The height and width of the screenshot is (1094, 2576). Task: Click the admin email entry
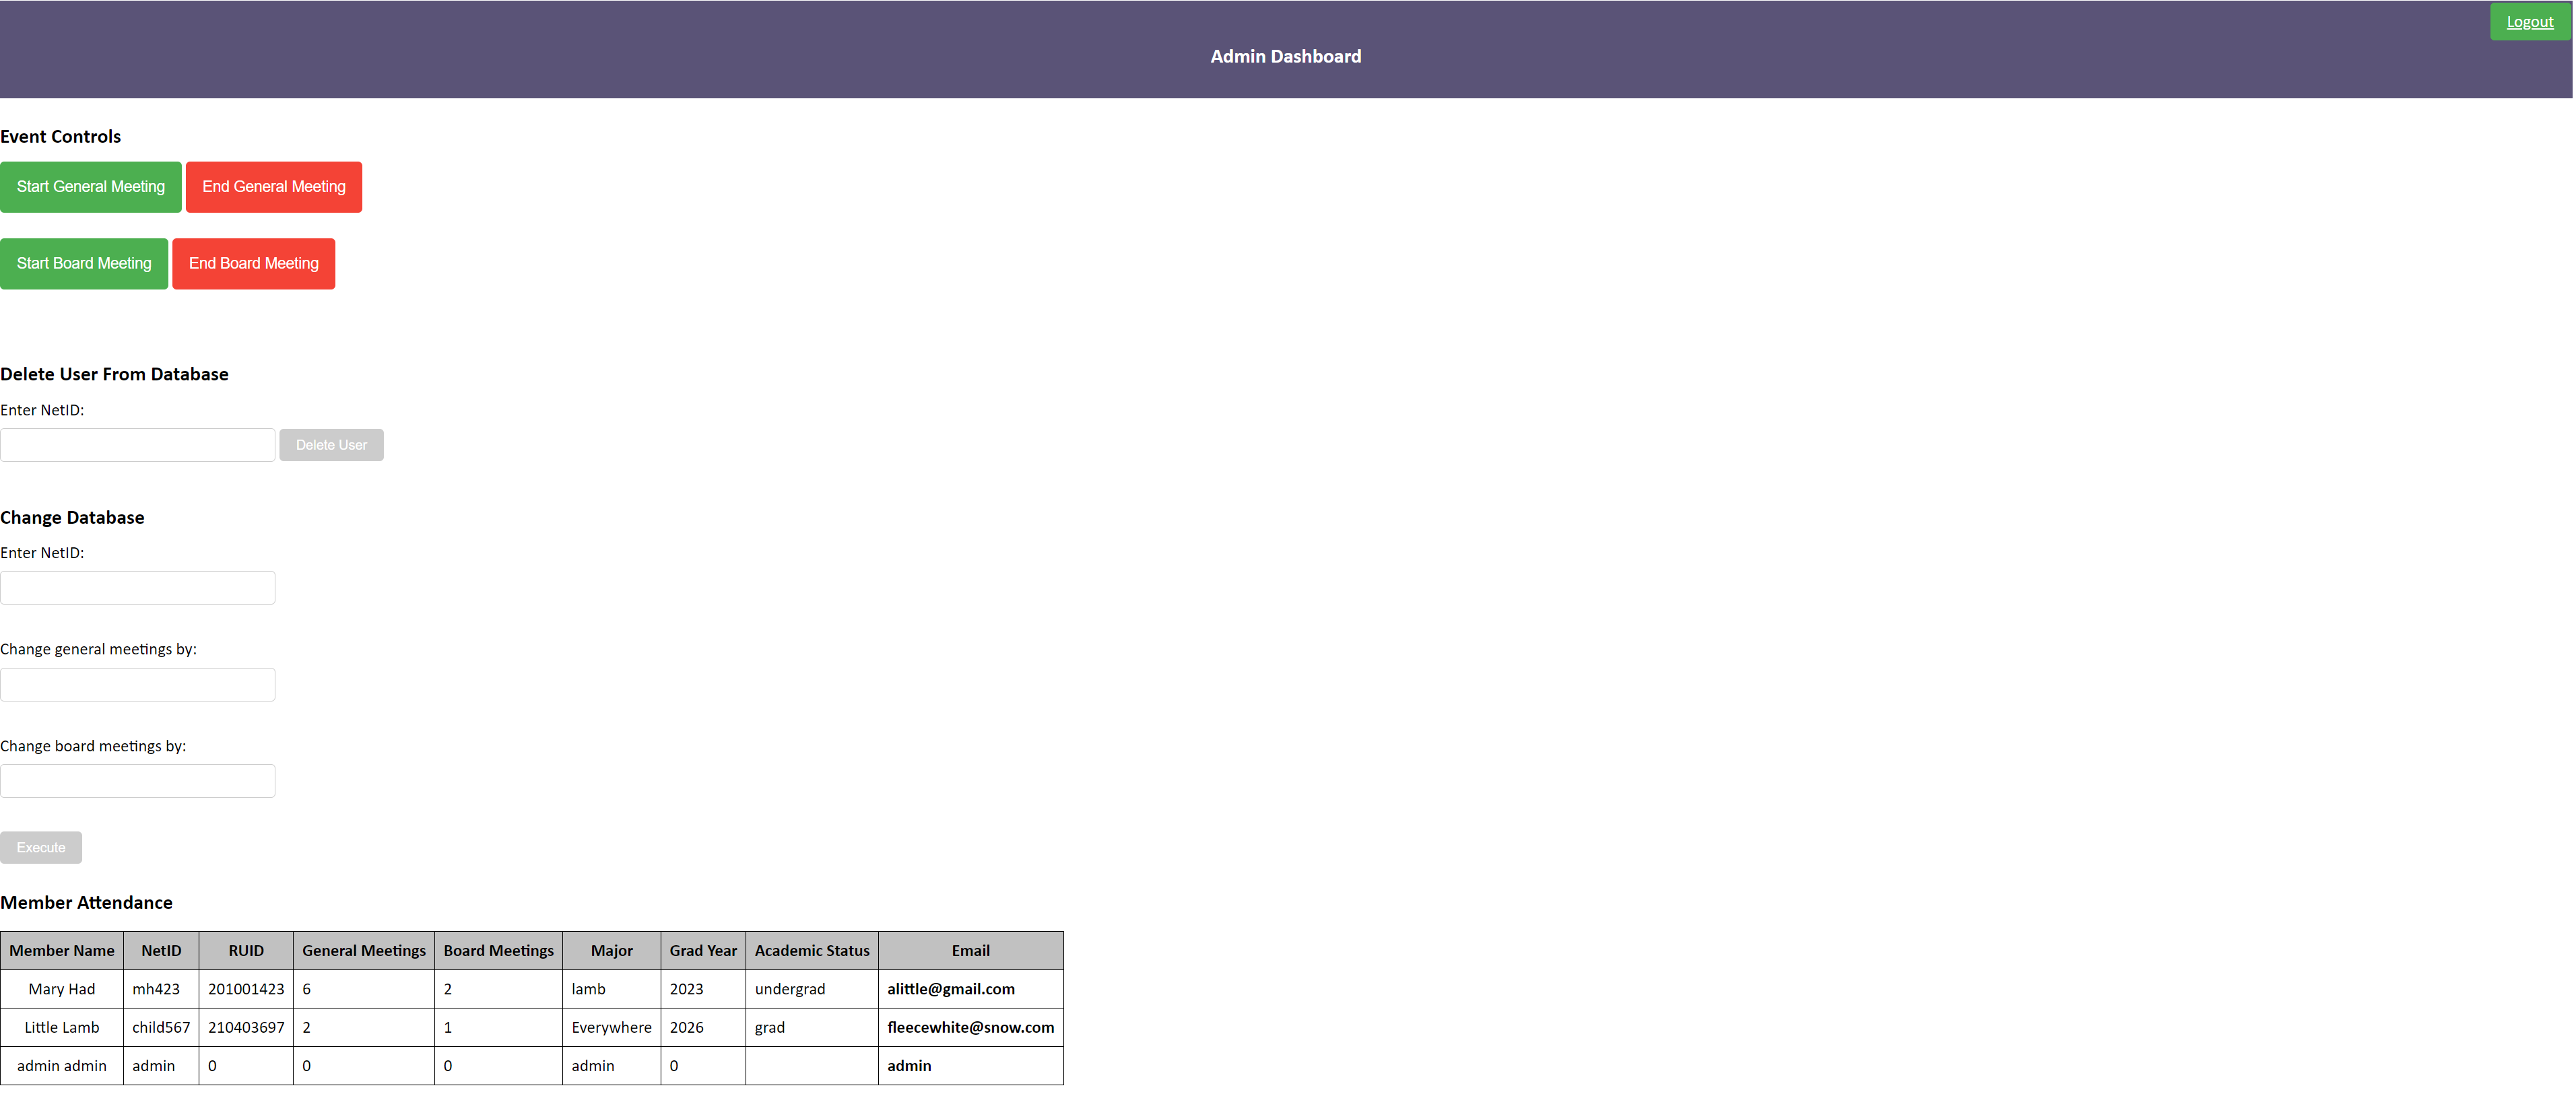tap(908, 1066)
